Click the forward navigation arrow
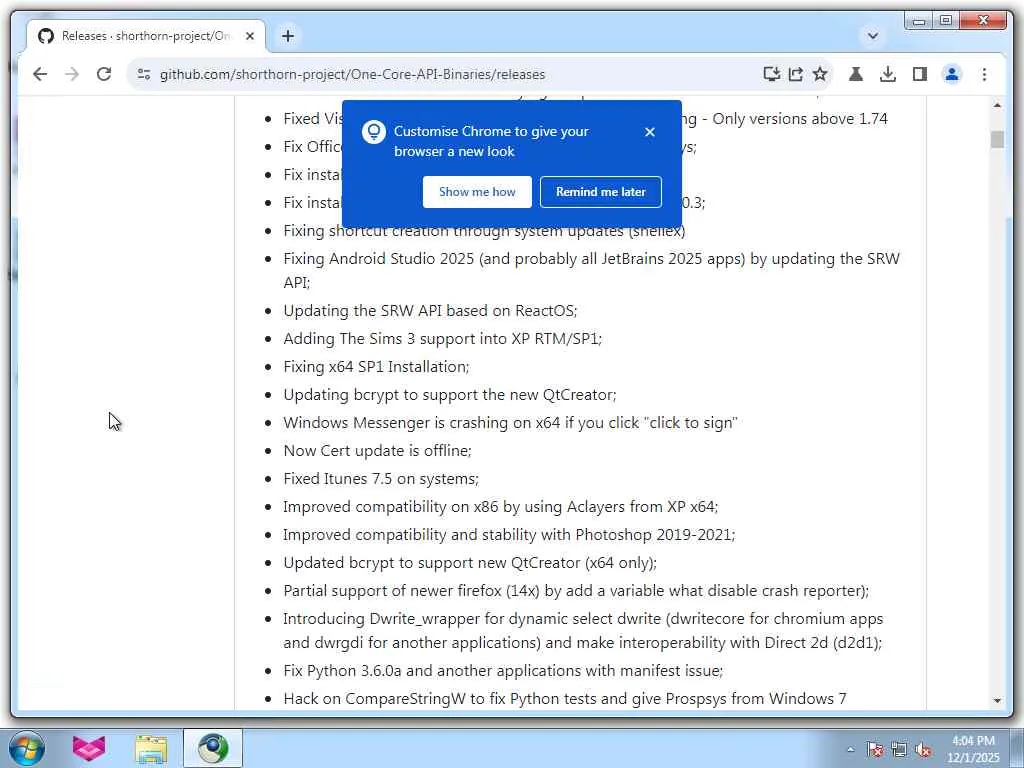 [x=72, y=74]
